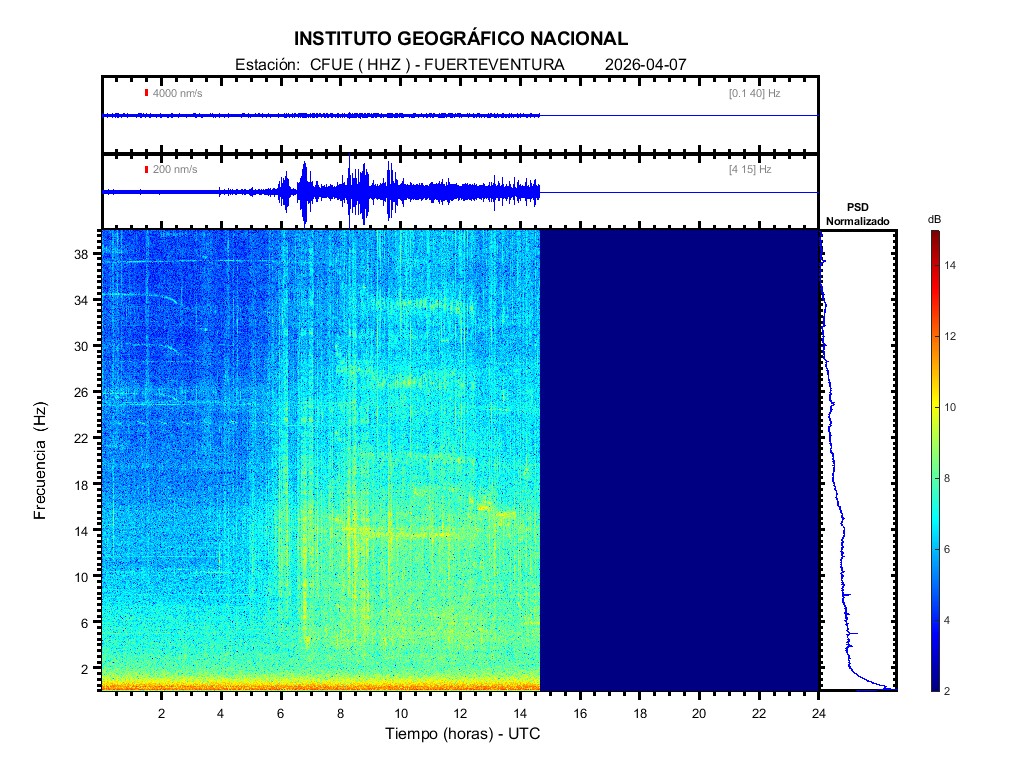
Task: Click the [4 15] Hz filter label
Action: [x=749, y=170]
